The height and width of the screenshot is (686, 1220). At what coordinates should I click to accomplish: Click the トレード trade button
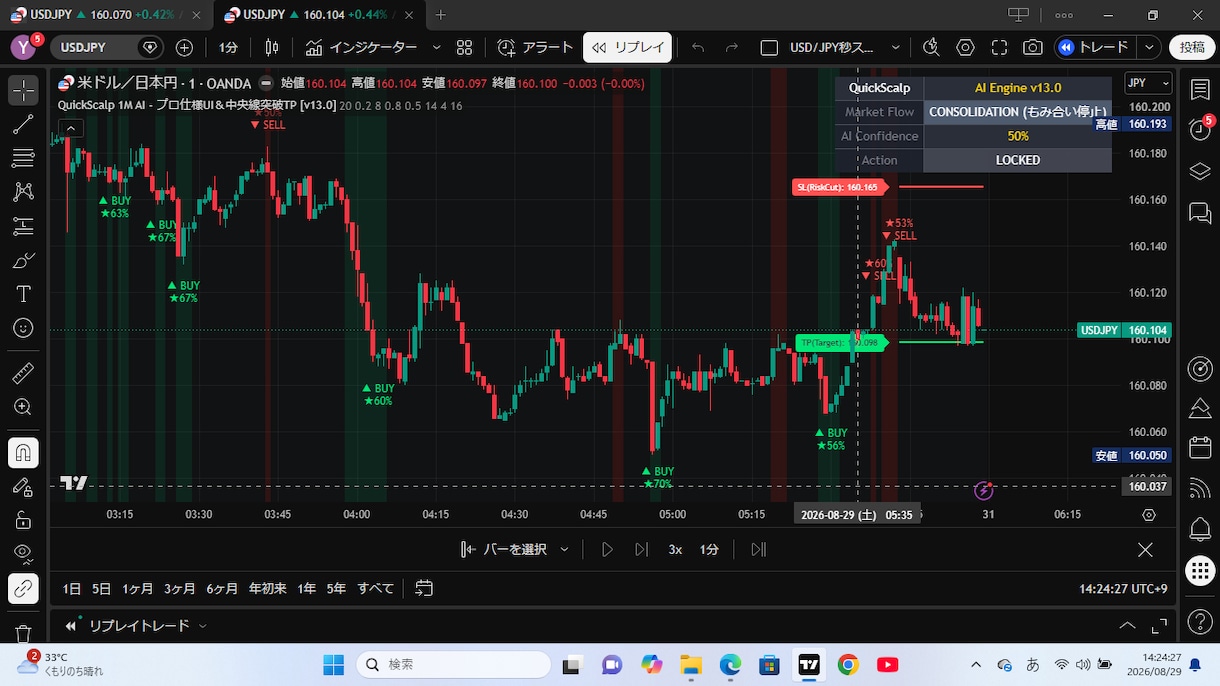1094,47
